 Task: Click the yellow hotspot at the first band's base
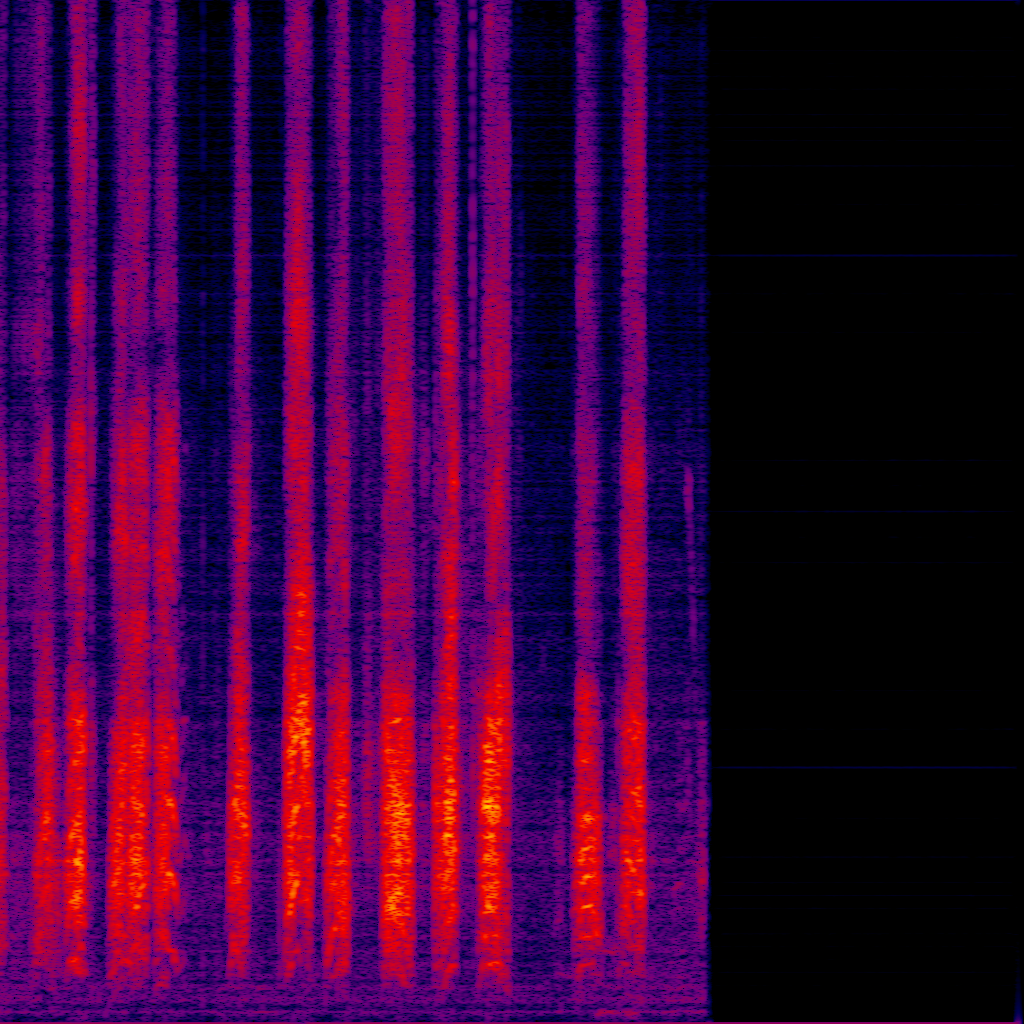click(x=76, y=860)
